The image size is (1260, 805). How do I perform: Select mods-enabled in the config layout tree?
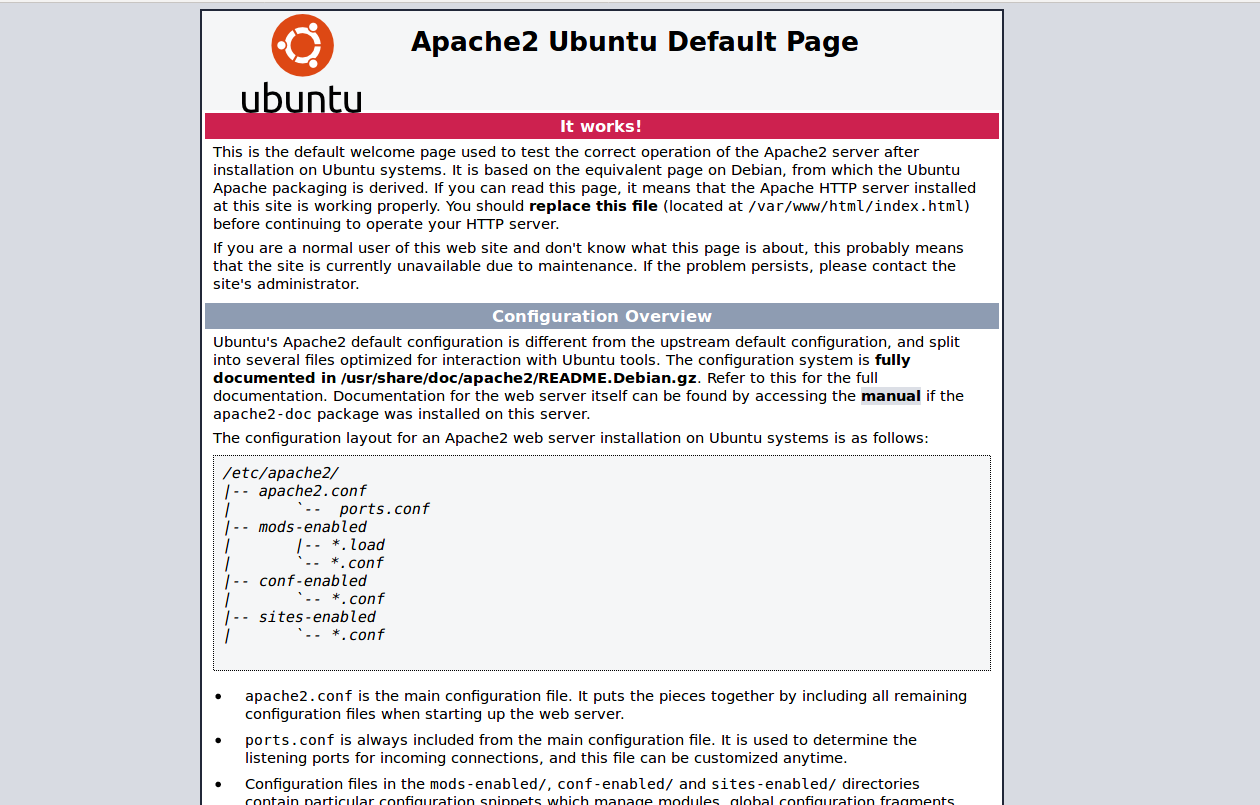pos(312,527)
